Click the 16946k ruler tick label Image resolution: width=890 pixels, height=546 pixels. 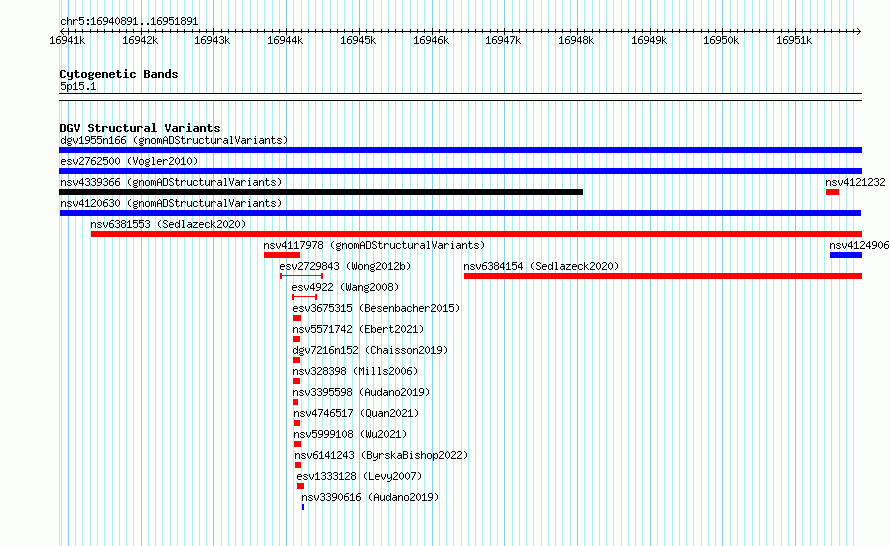[x=431, y=40]
